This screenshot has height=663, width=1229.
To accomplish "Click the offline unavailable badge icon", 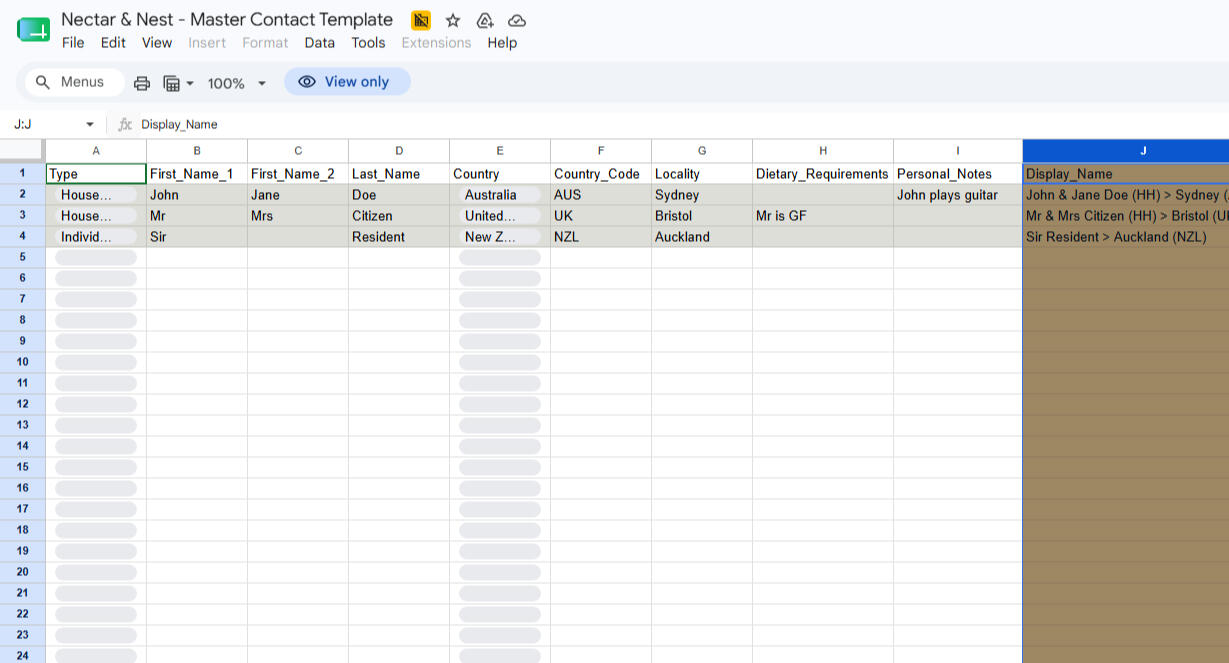I will click(x=421, y=20).
